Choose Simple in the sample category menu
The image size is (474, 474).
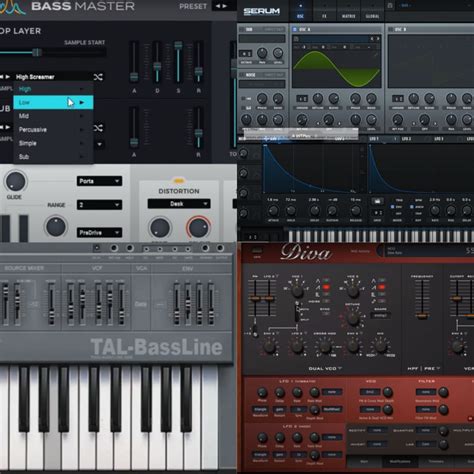coord(53,143)
